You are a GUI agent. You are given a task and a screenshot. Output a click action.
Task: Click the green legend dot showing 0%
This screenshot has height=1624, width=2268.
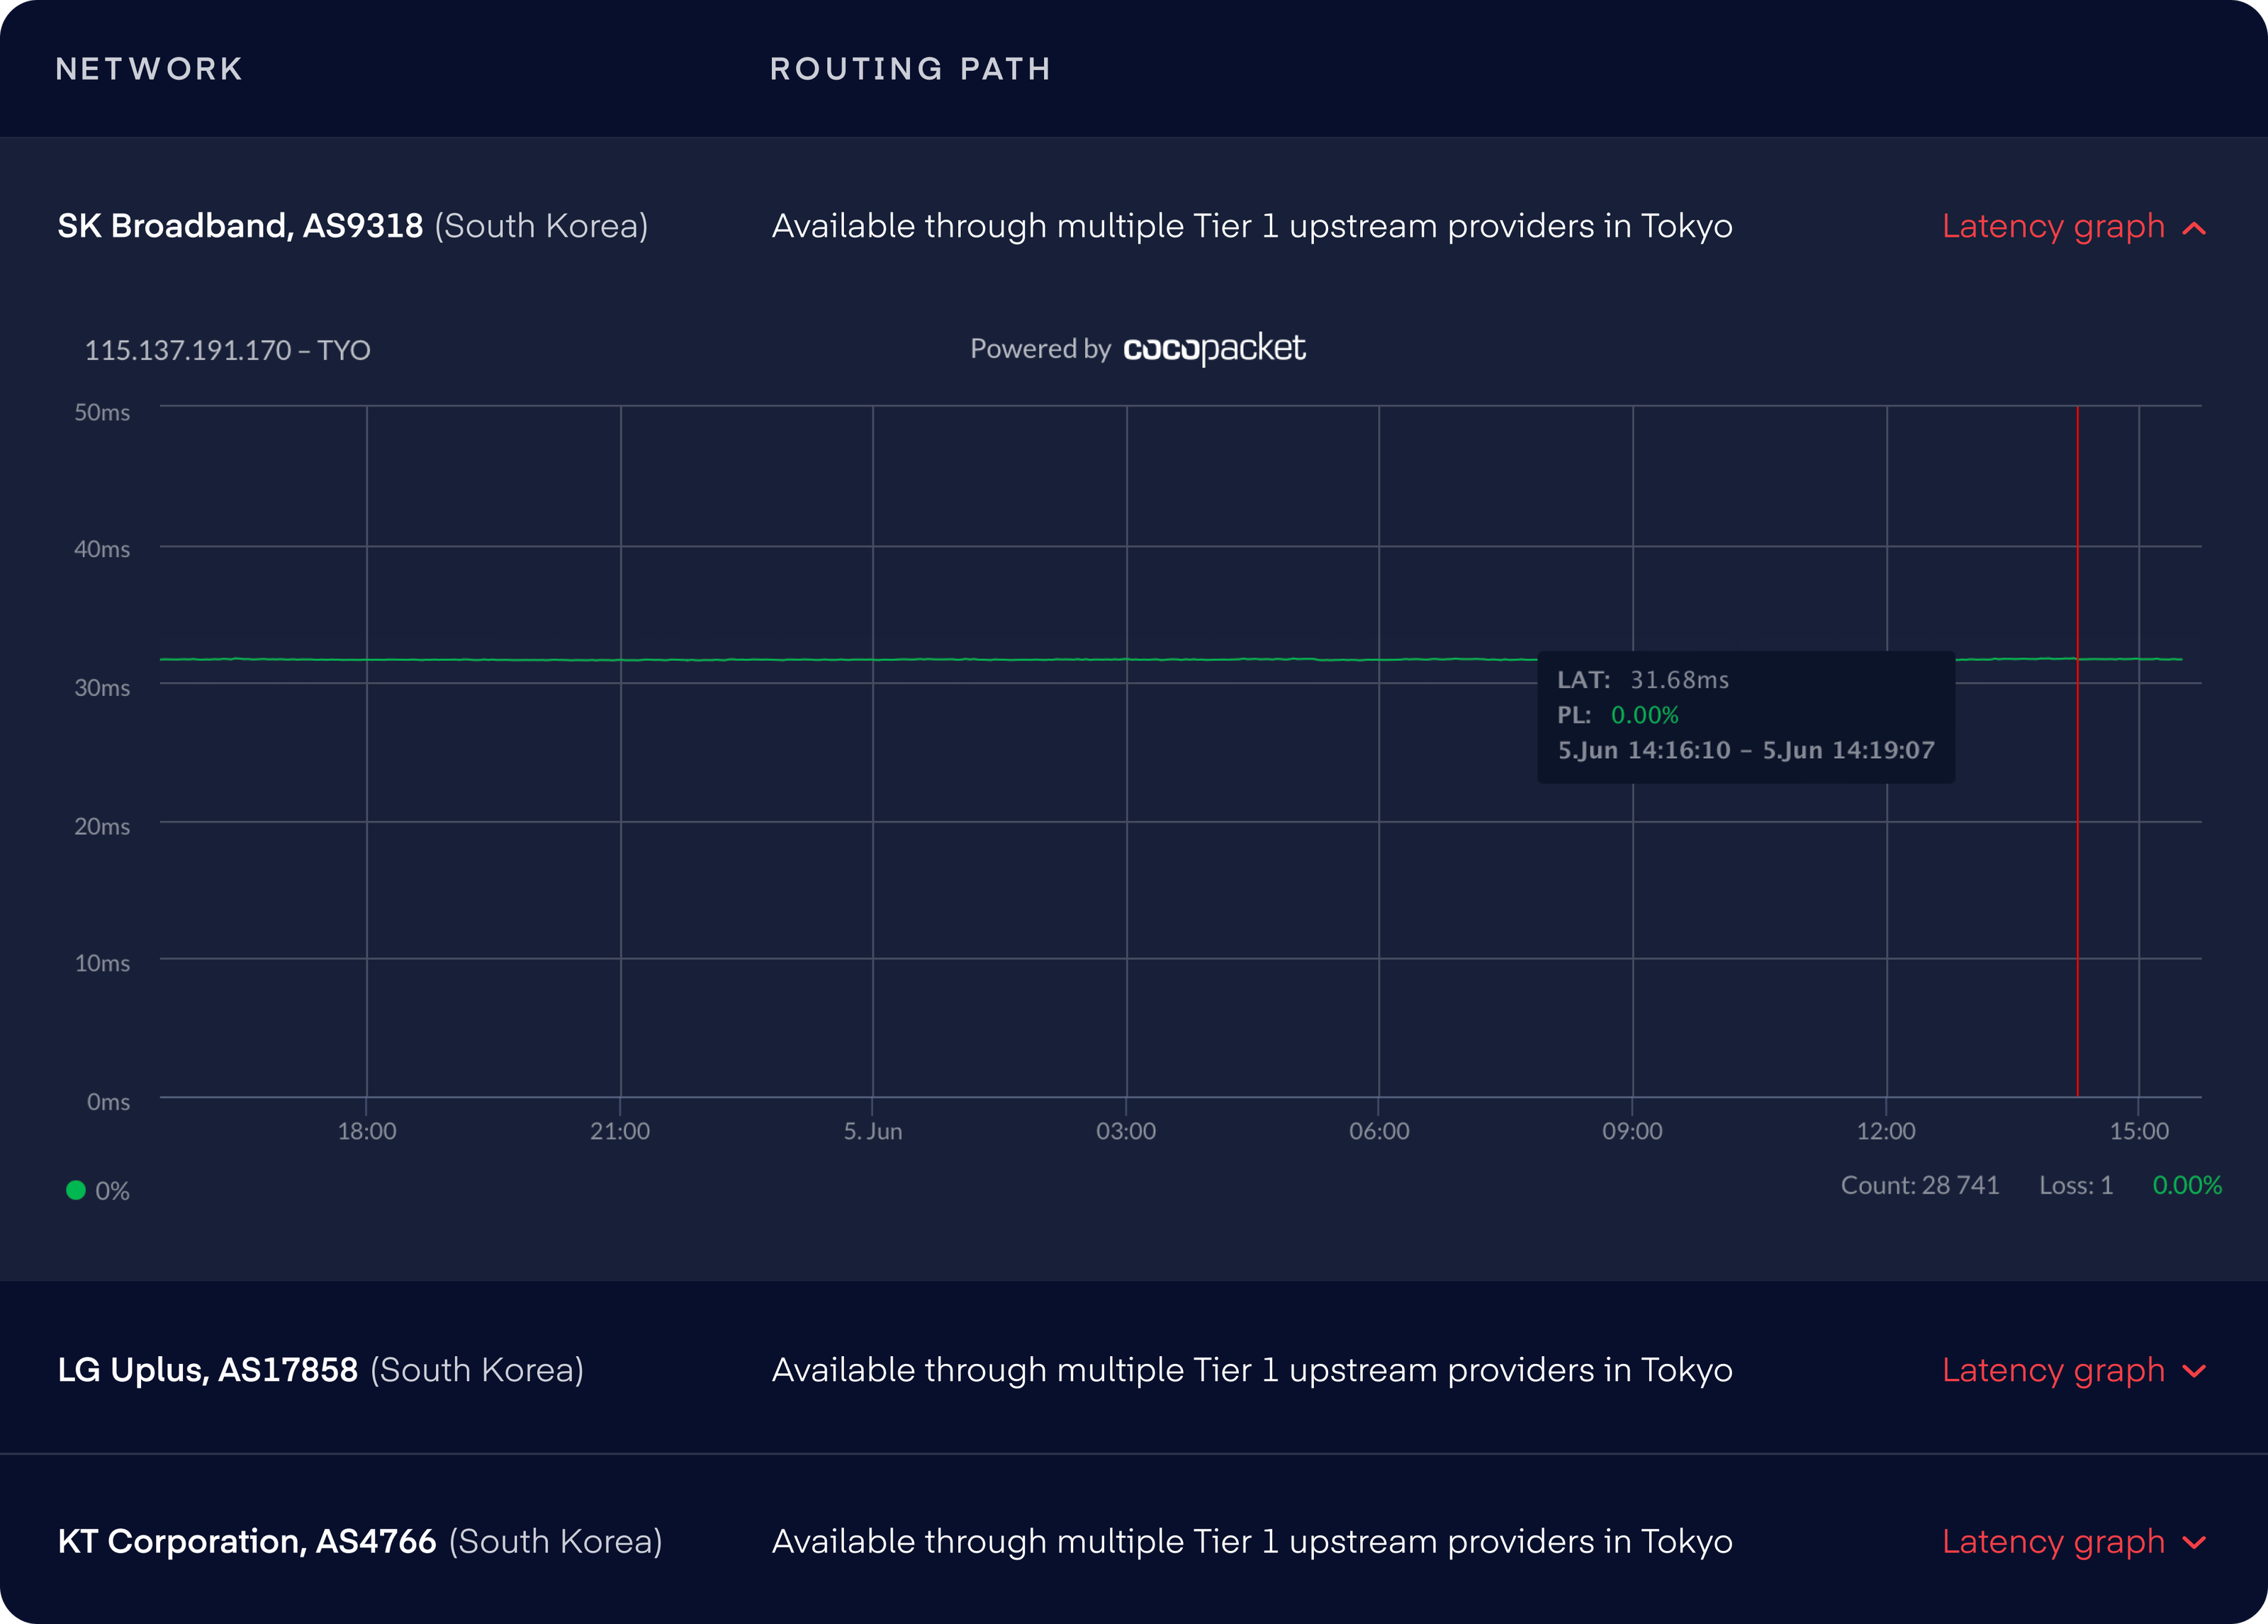tap(76, 1189)
